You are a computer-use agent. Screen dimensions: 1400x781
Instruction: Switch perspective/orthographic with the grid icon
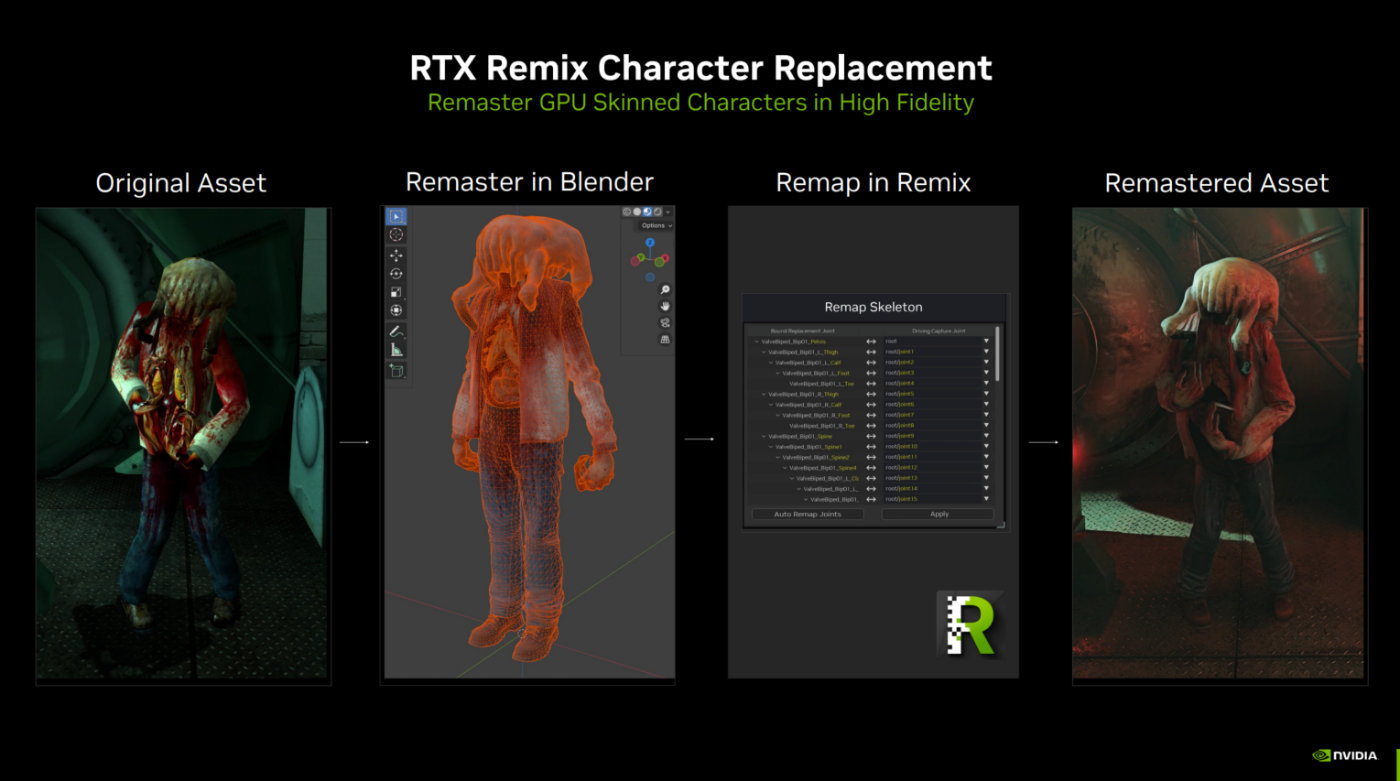pyautogui.click(x=665, y=340)
